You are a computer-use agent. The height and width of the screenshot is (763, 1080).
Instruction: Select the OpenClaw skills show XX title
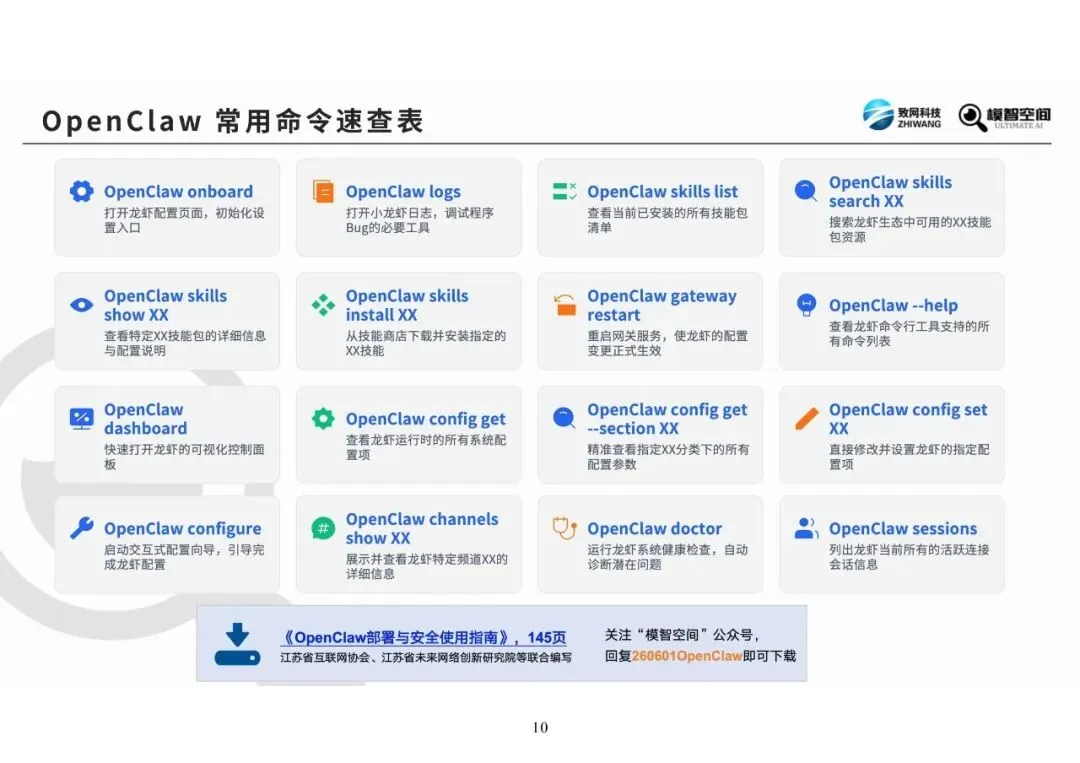pyautogui.click(x=165, y=305)
